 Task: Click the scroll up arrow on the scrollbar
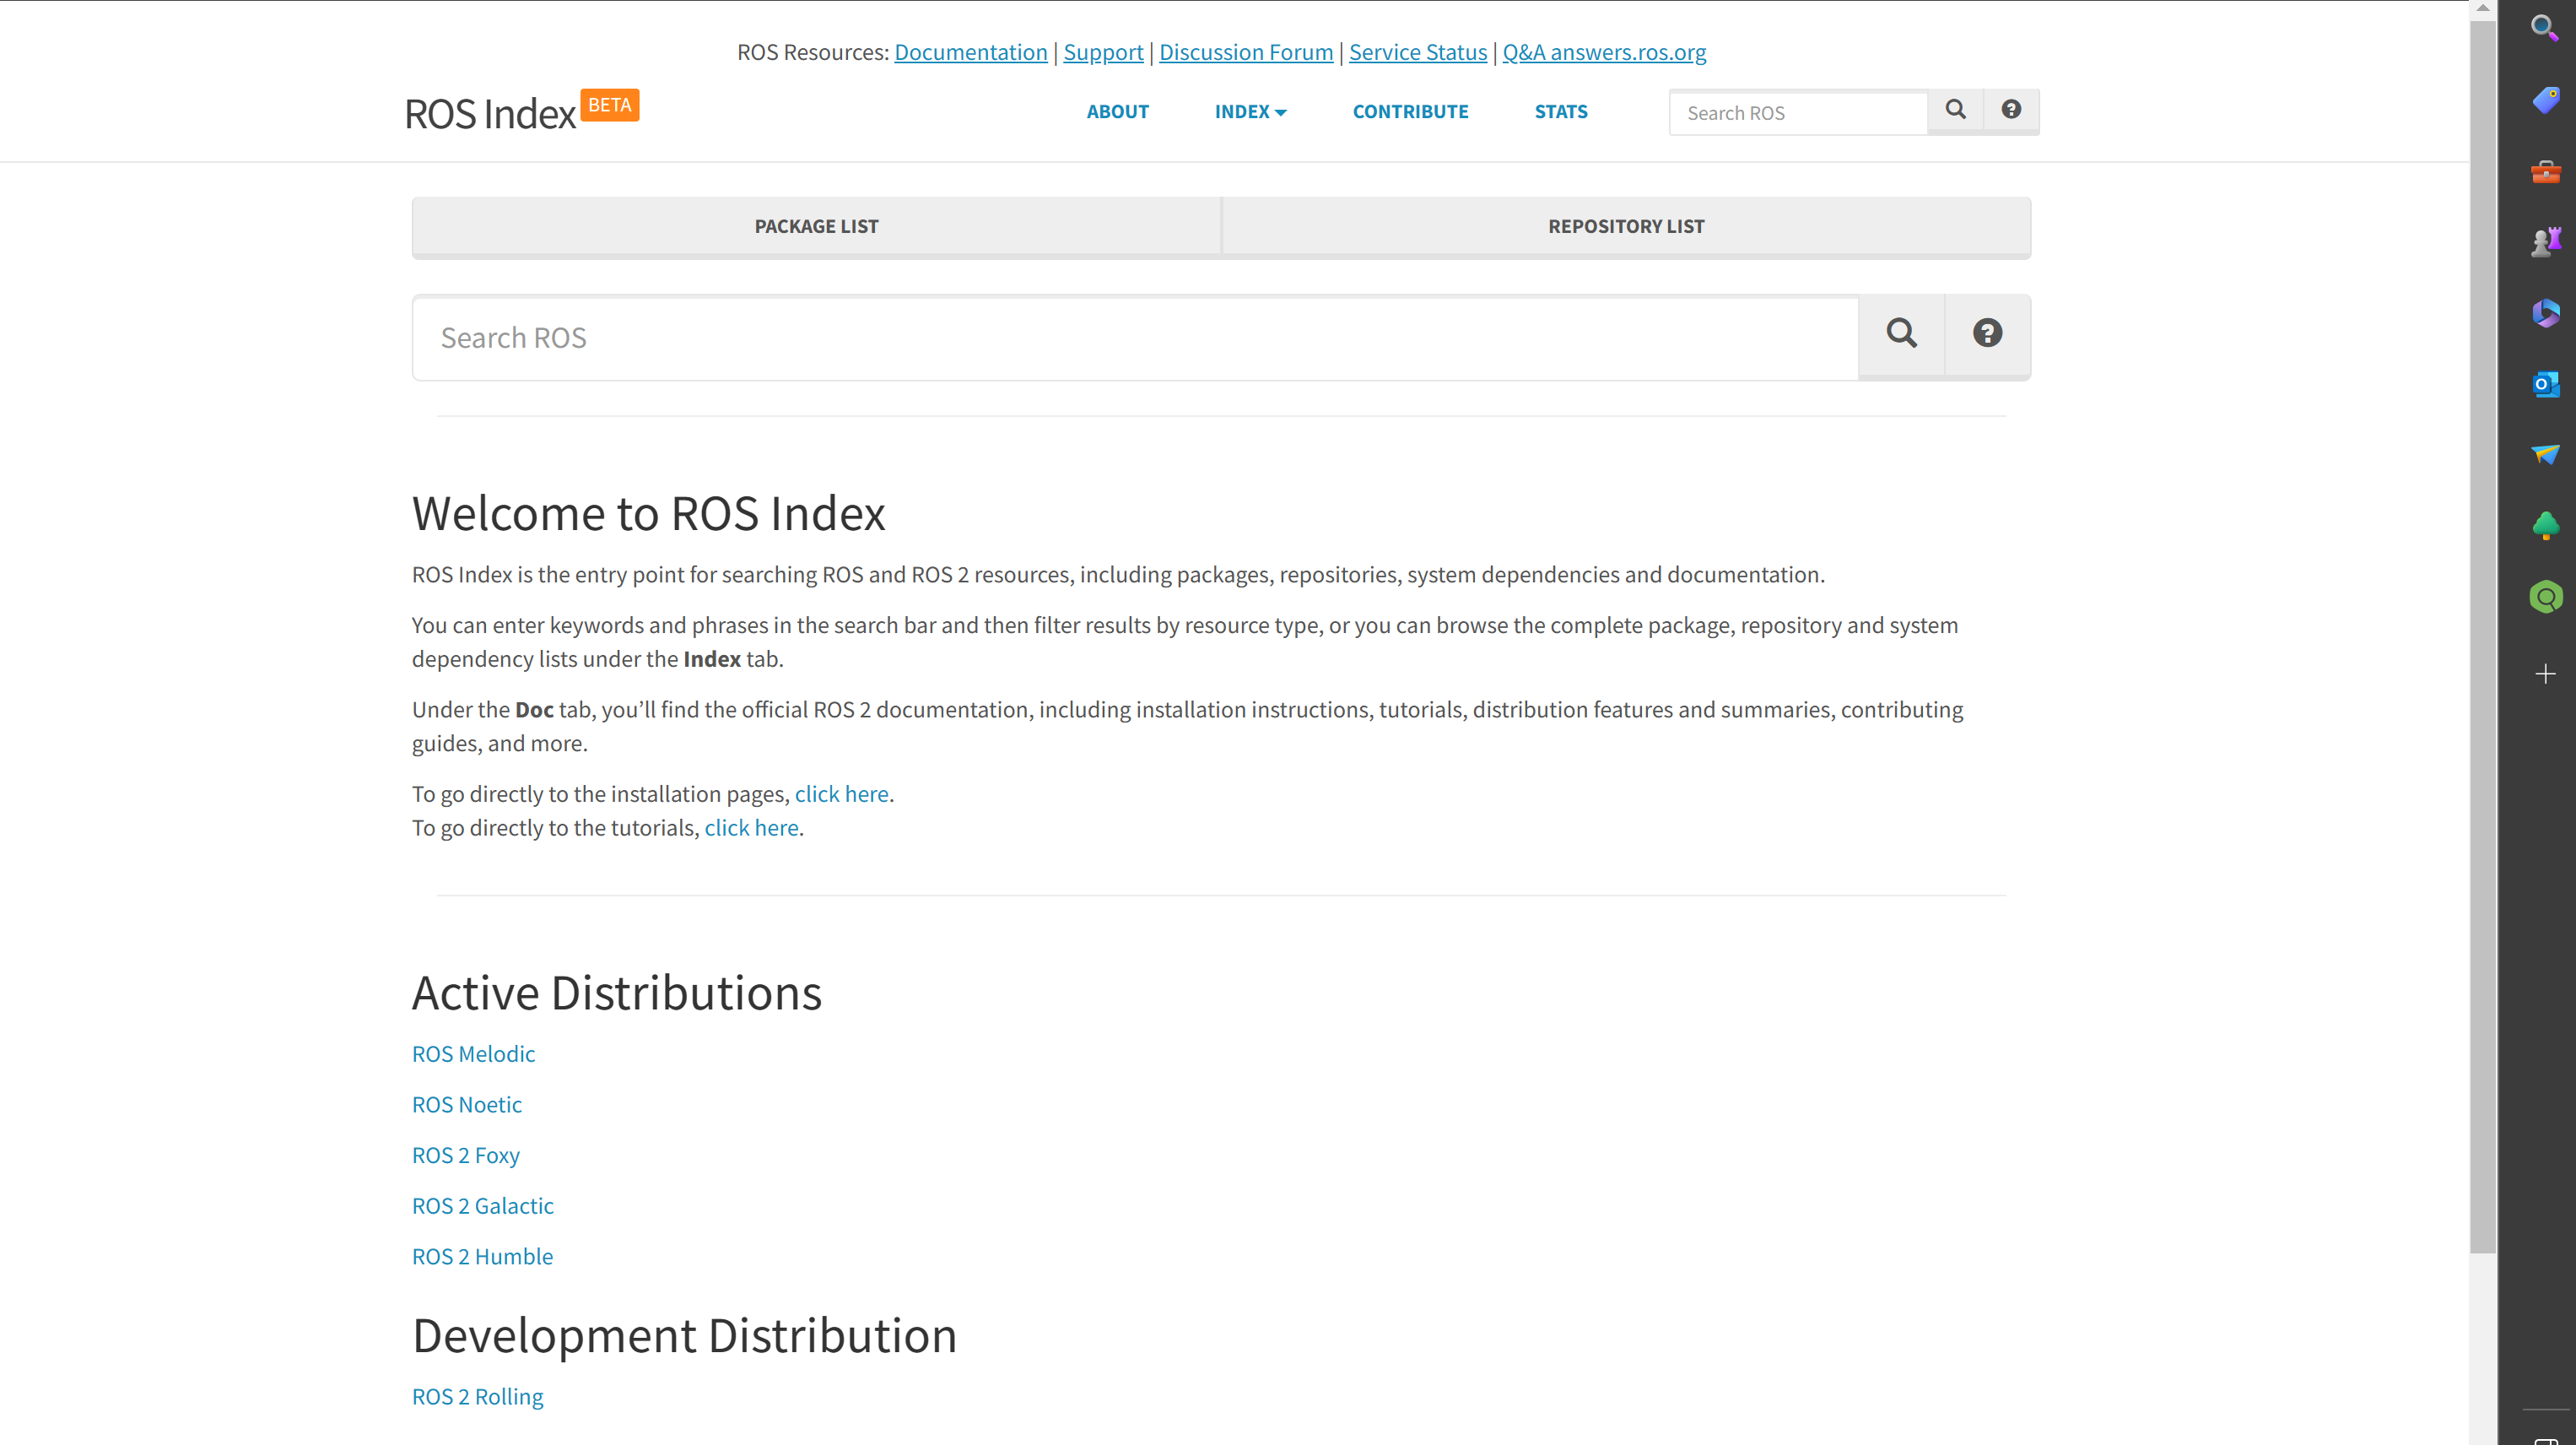(x=2483, y=8)
